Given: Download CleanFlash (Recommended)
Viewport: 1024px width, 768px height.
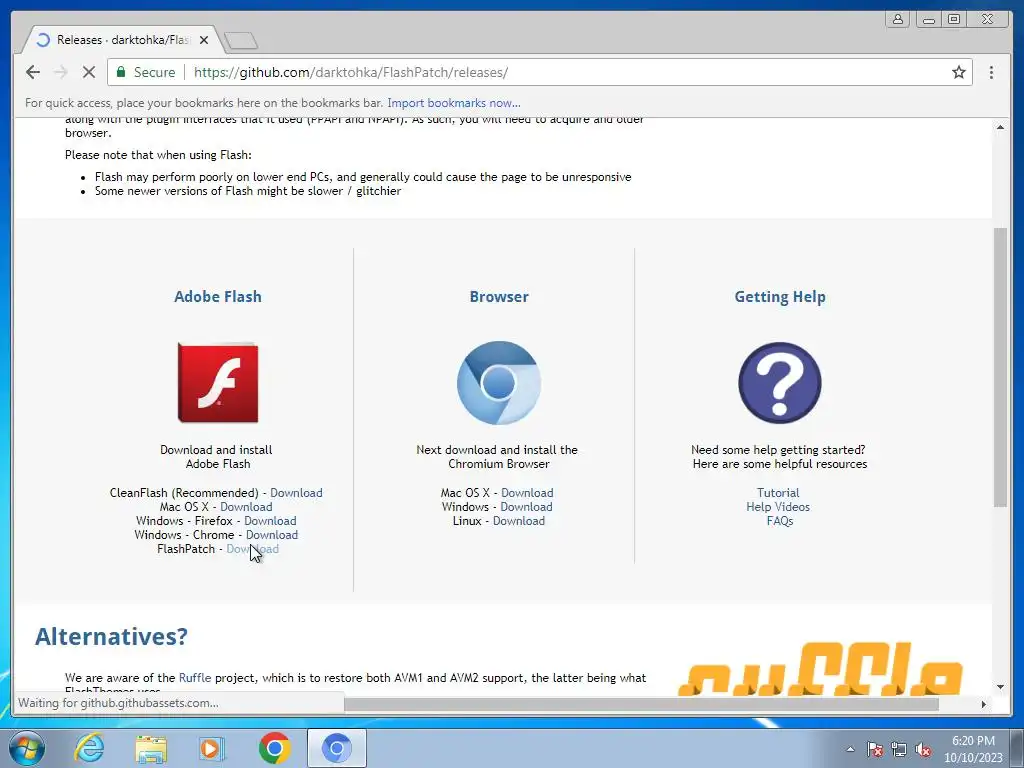Looking at the screenshot, I should (x=296, y=493).
